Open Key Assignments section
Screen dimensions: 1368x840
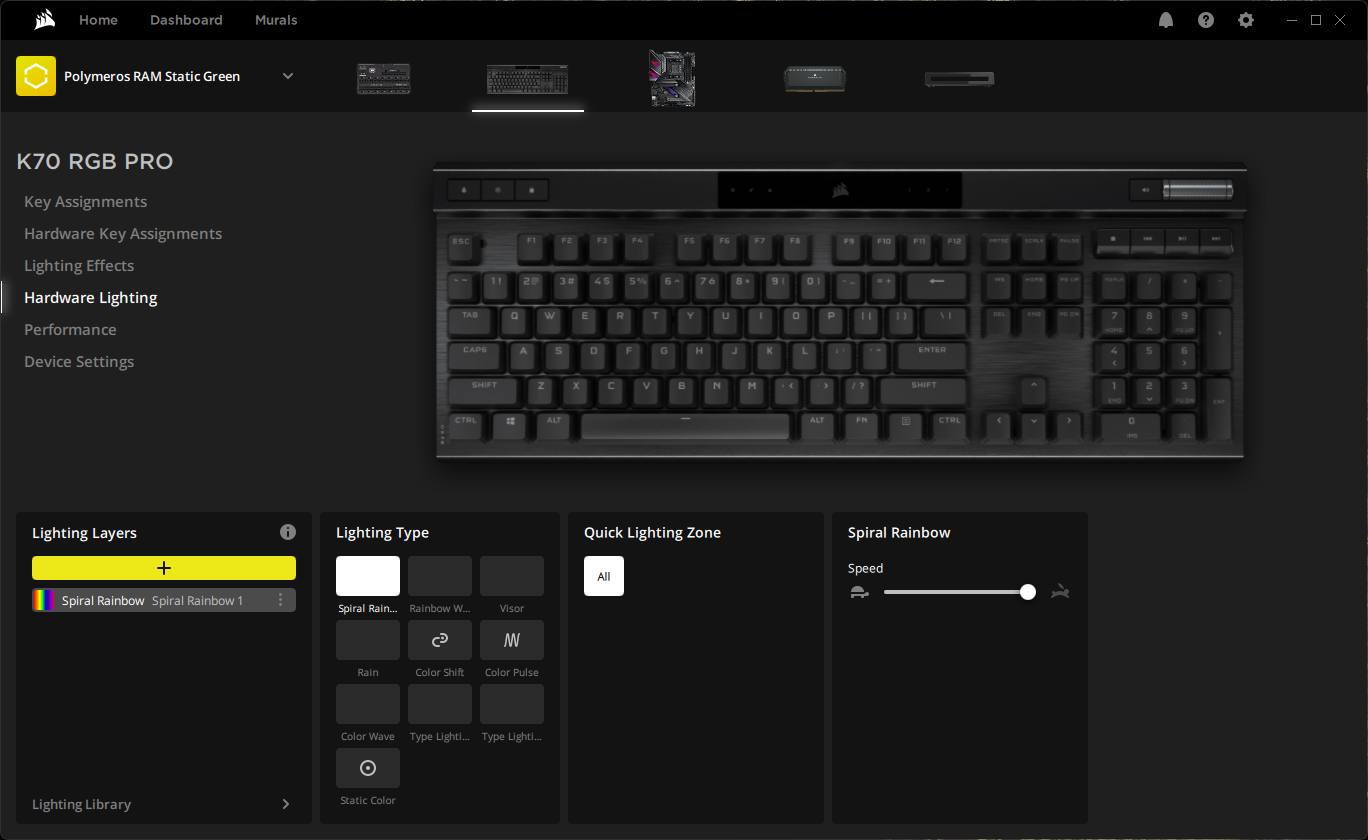(x=86, y=202)
